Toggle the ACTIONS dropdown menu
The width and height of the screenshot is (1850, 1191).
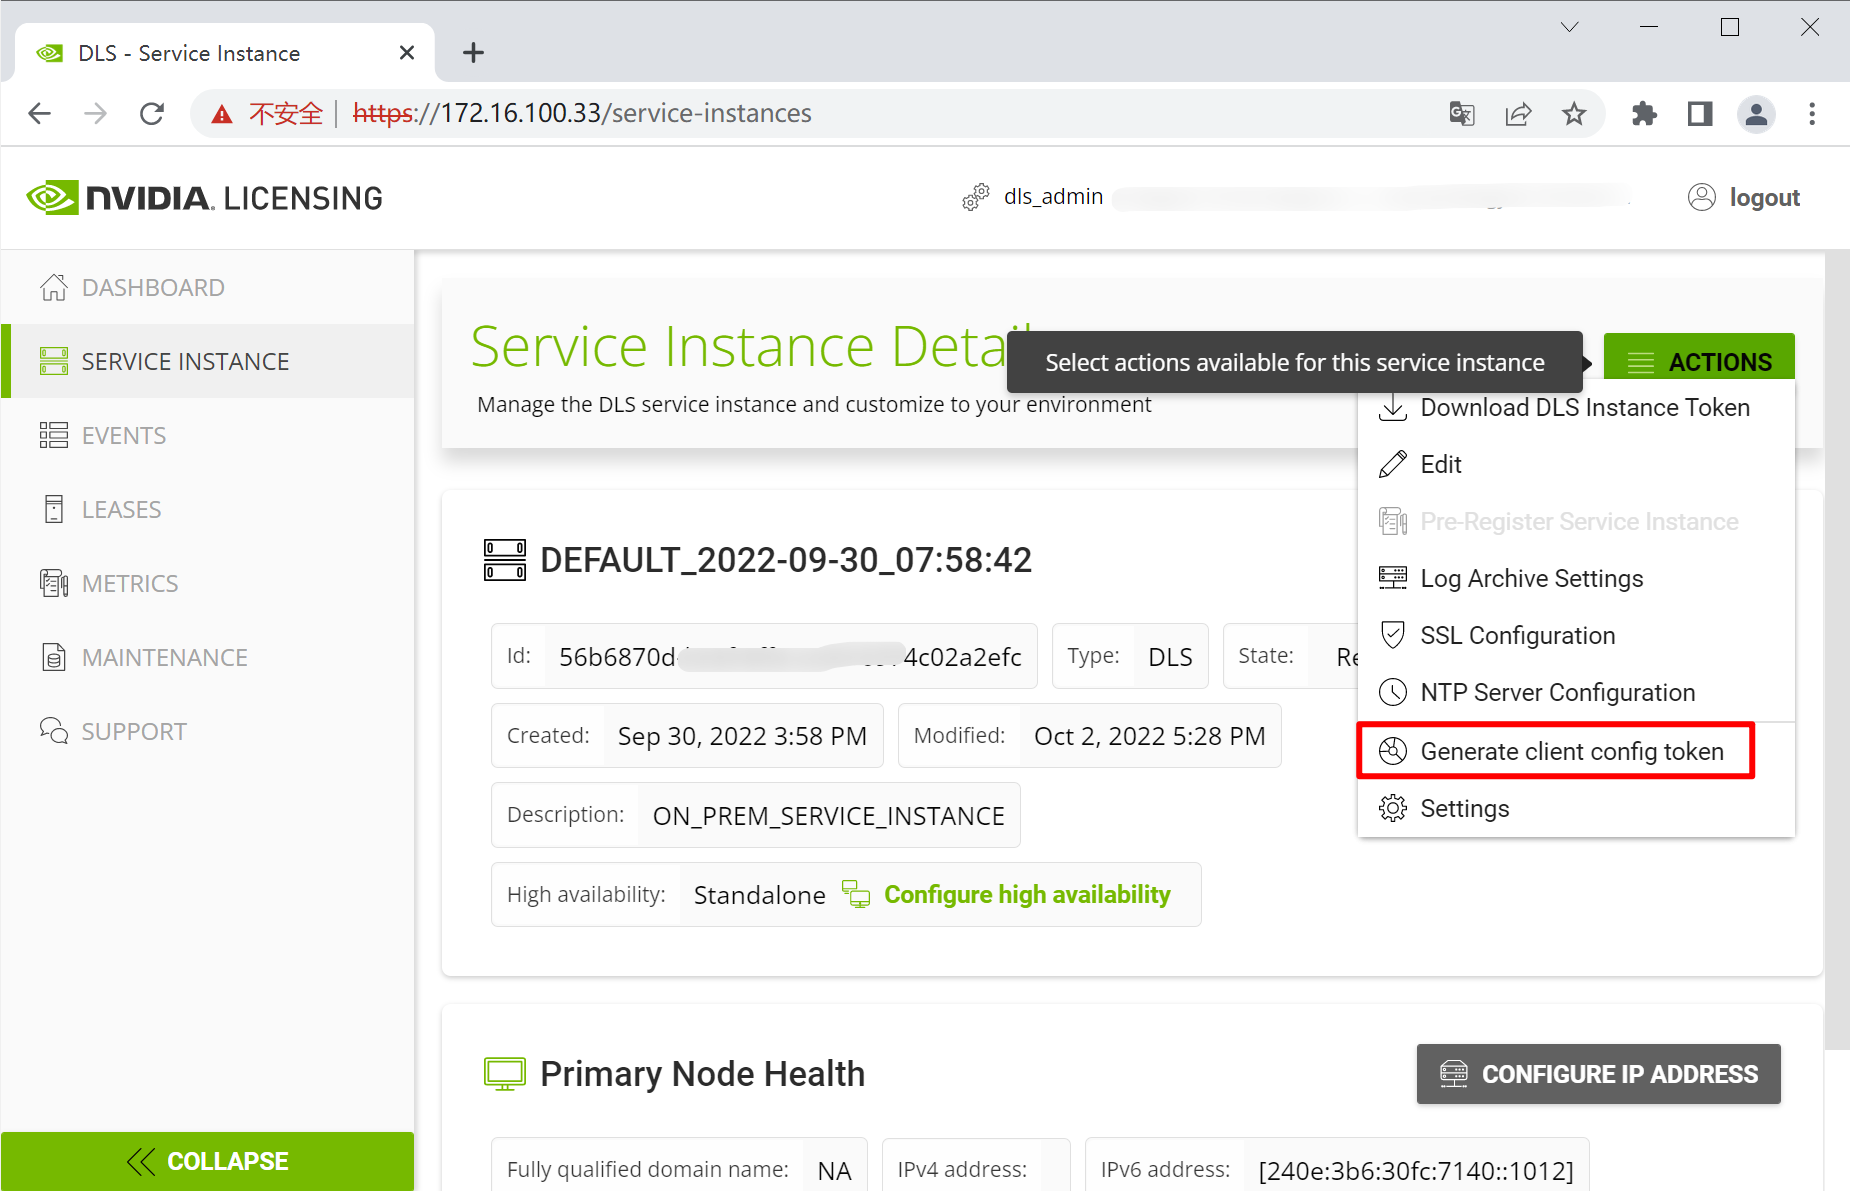(x=1699, y=362)
